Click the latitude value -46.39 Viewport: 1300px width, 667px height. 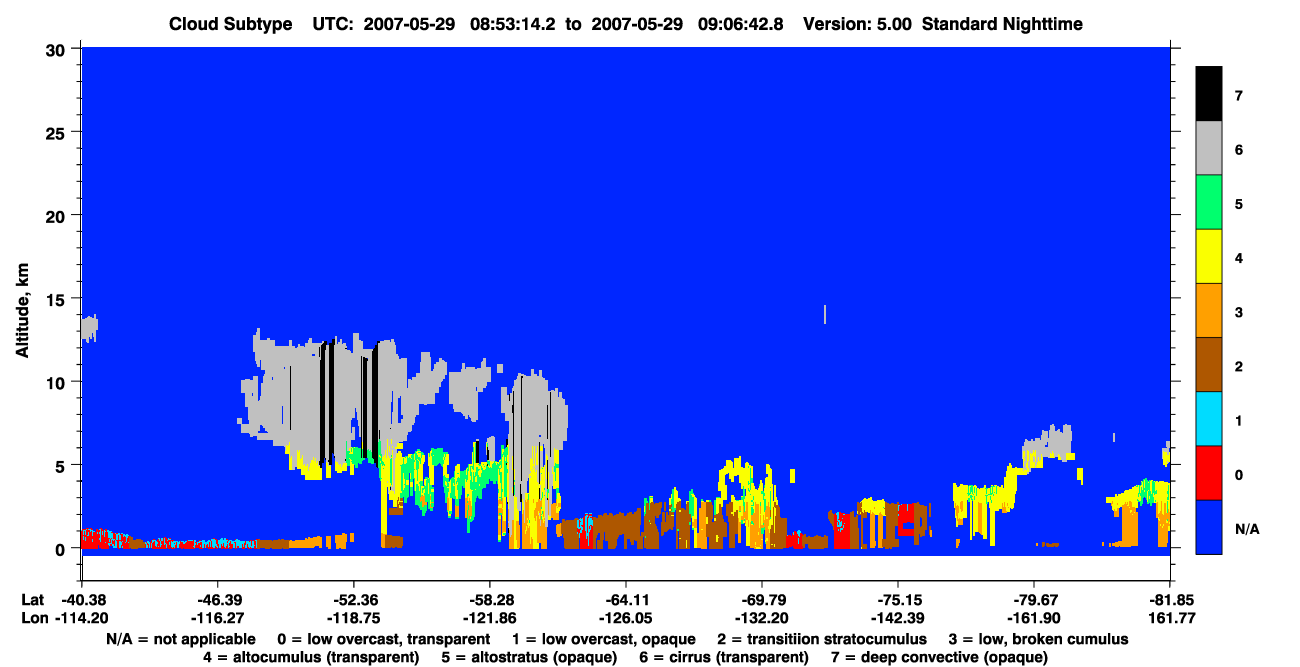tap(217, 600)
